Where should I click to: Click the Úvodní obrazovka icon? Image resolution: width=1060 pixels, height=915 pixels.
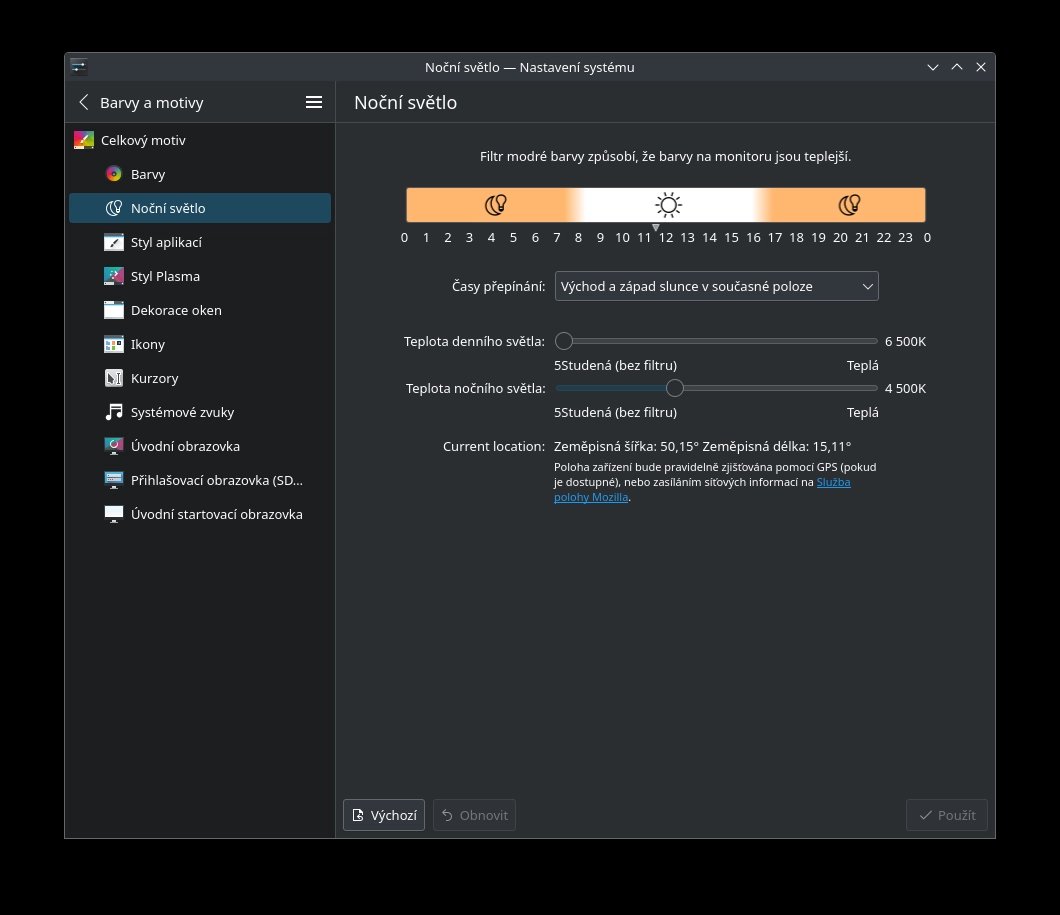114,446
